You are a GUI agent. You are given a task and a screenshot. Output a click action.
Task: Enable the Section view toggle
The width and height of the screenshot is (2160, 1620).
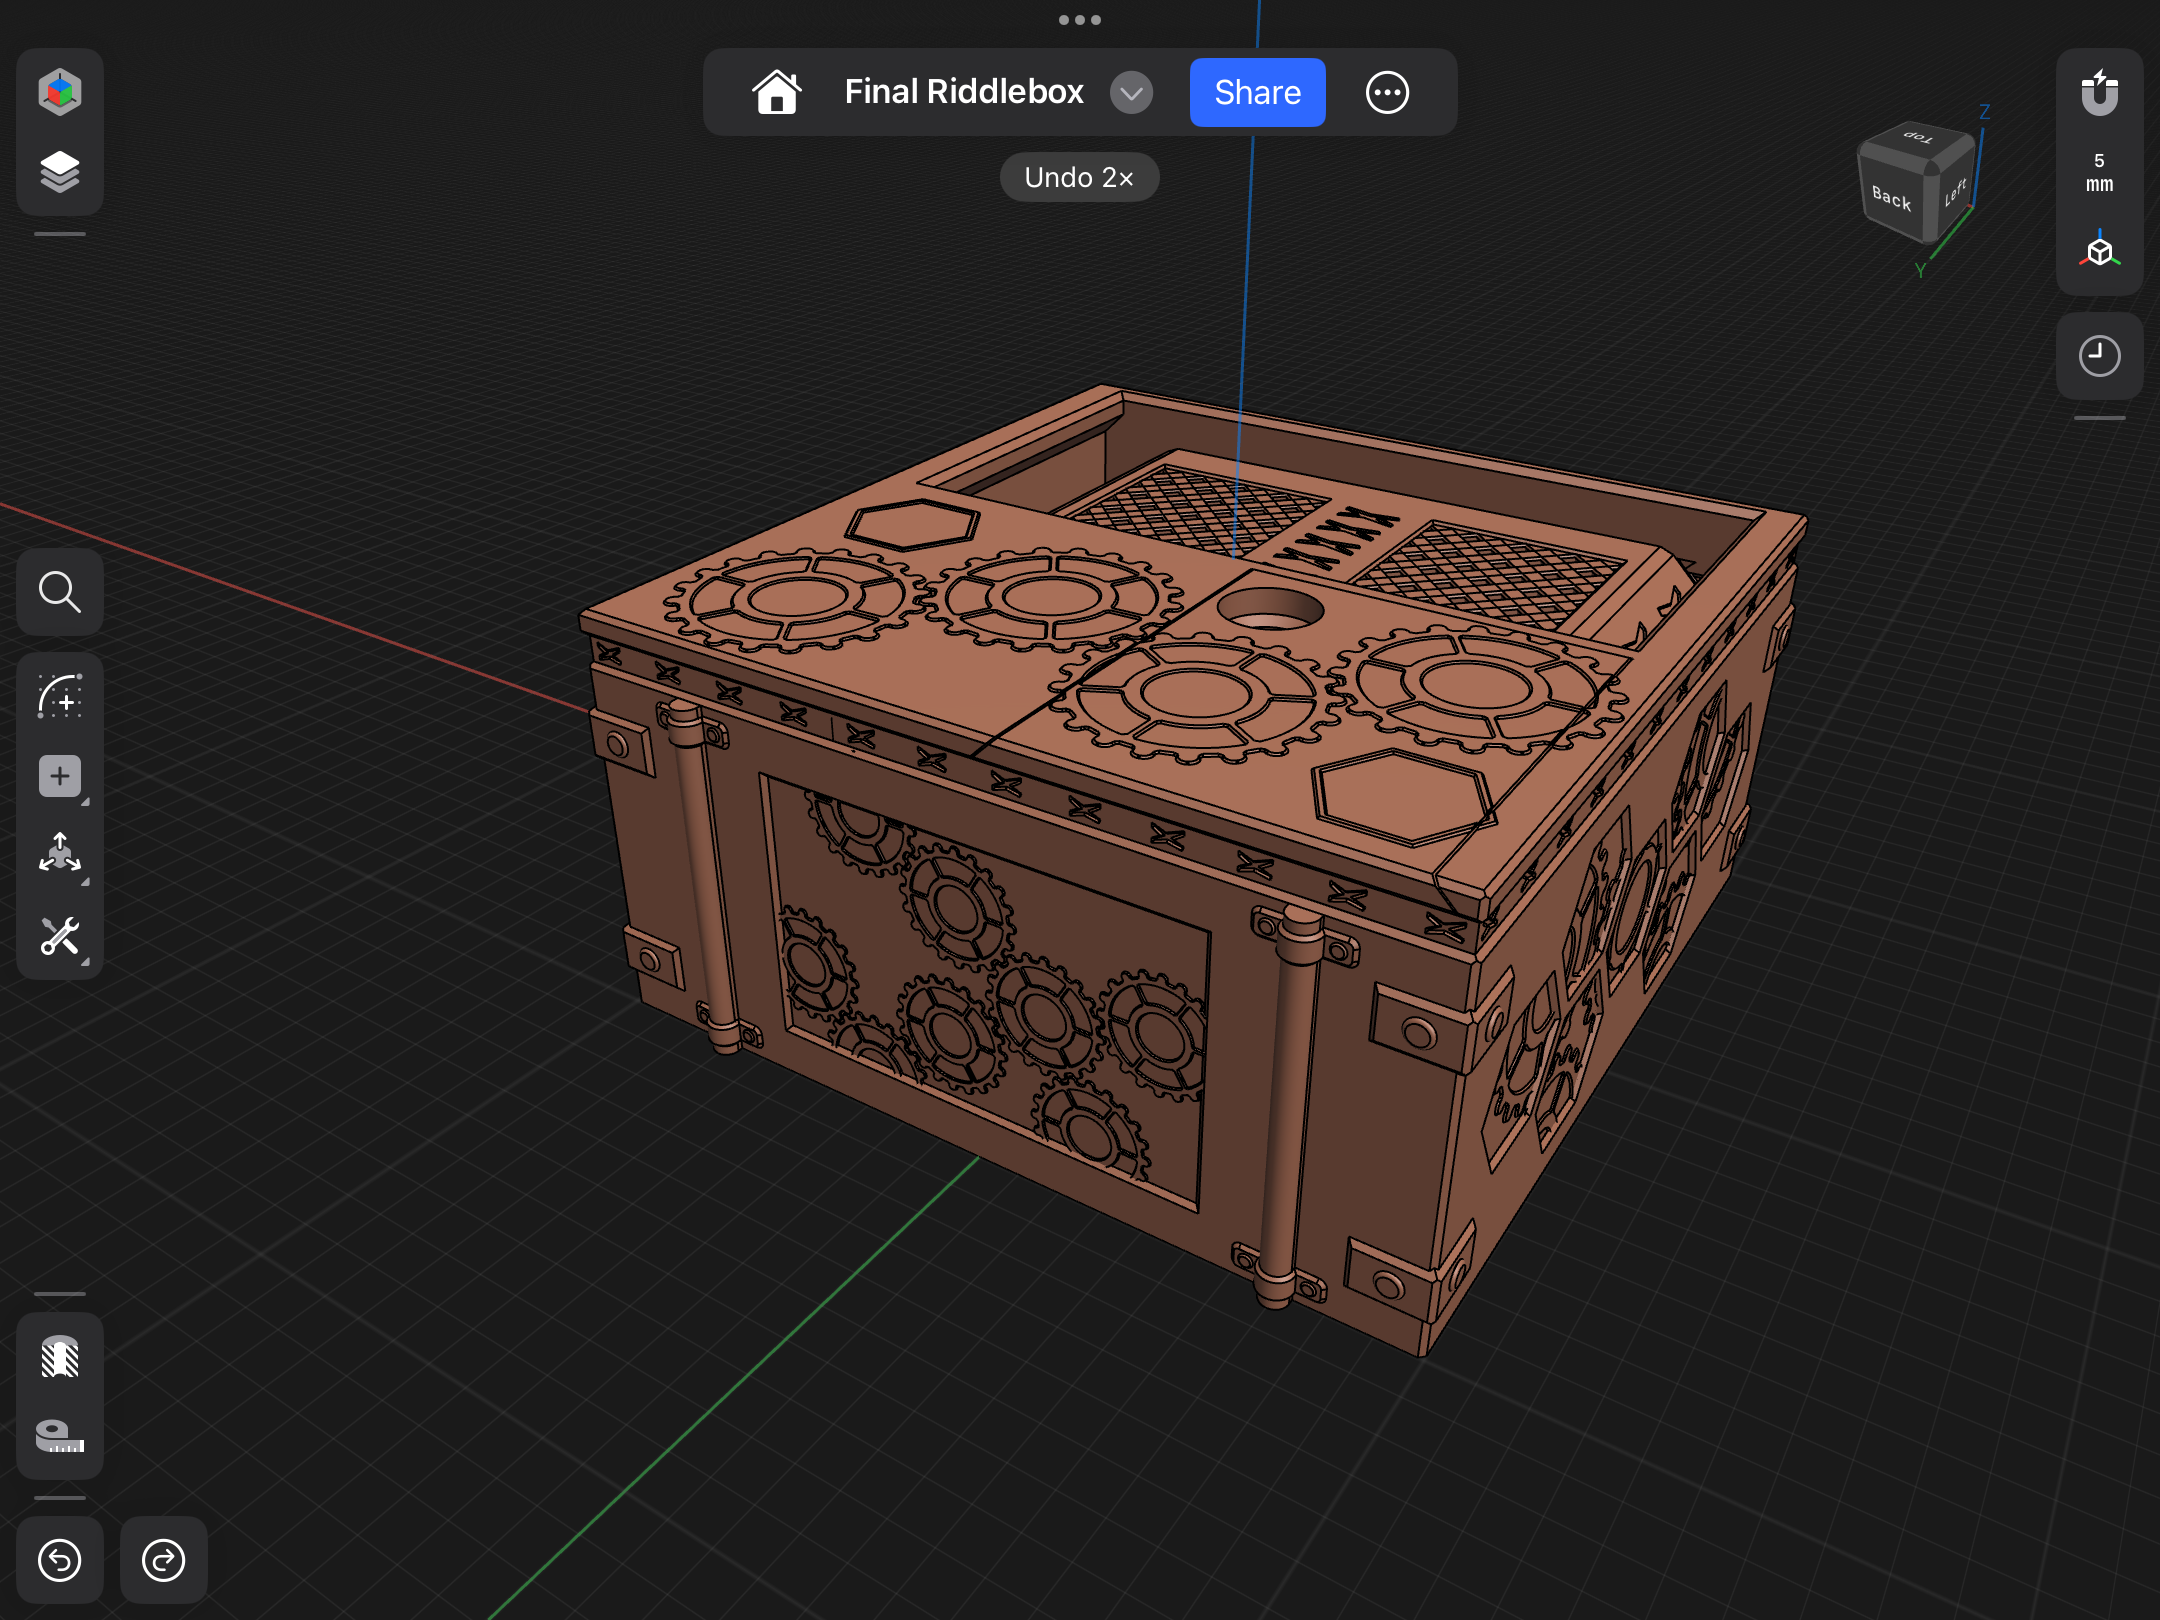click(60, 1357)
